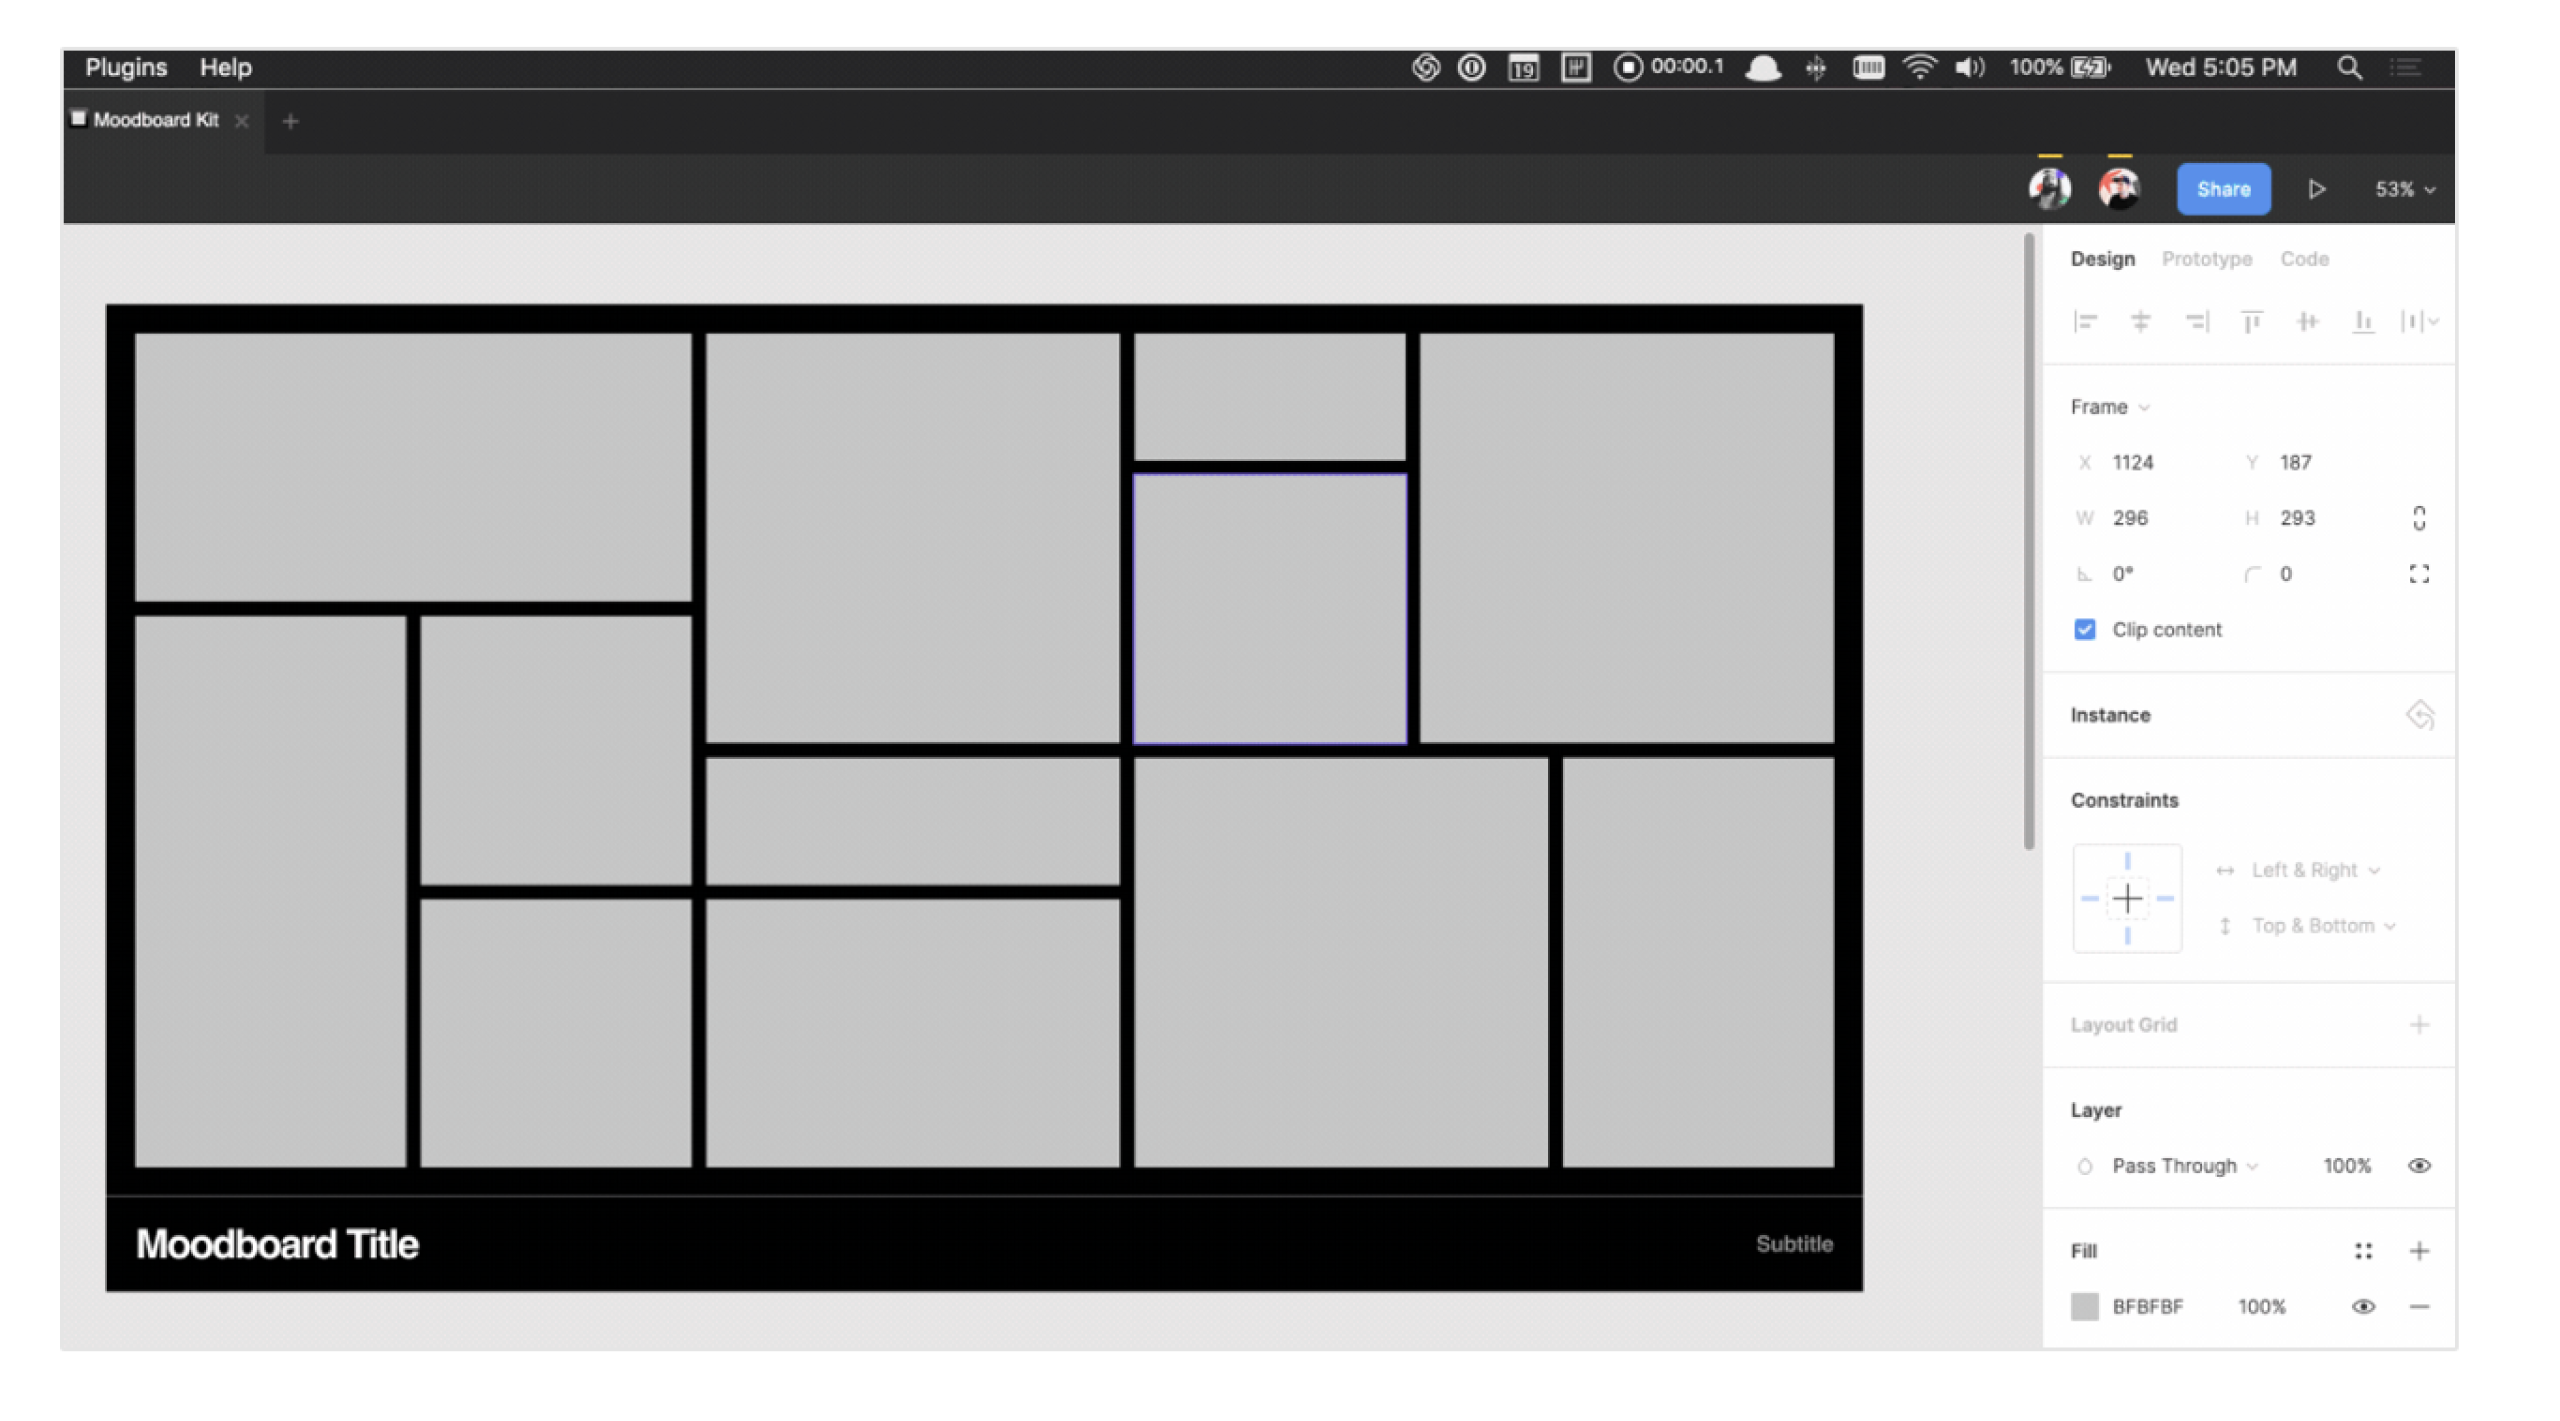The image size is (2560, 1421).
Task: Open fill styles with the four-dot icon
Action: click(x=2364, y=1249)
